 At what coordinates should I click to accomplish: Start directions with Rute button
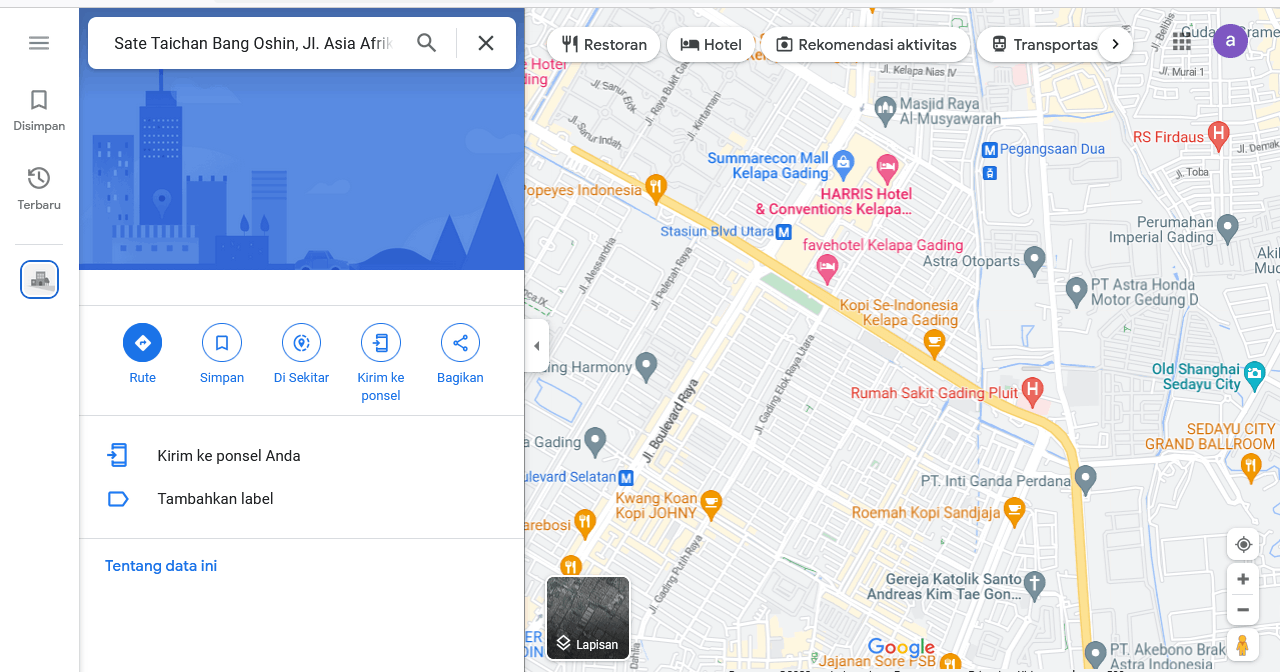coord(142,343)
